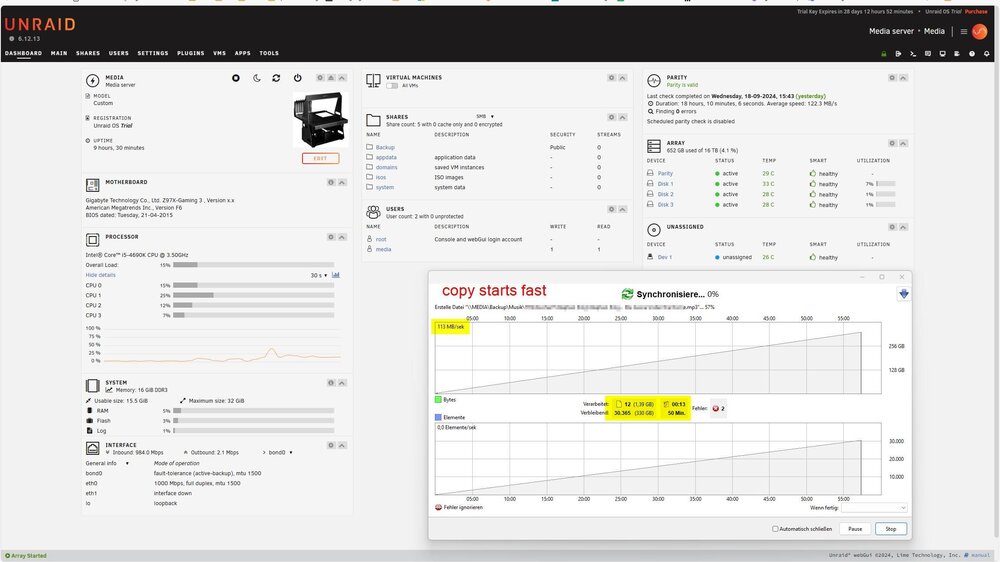
Task: Open the Wenn fertig dropdown
Action: 874,508
